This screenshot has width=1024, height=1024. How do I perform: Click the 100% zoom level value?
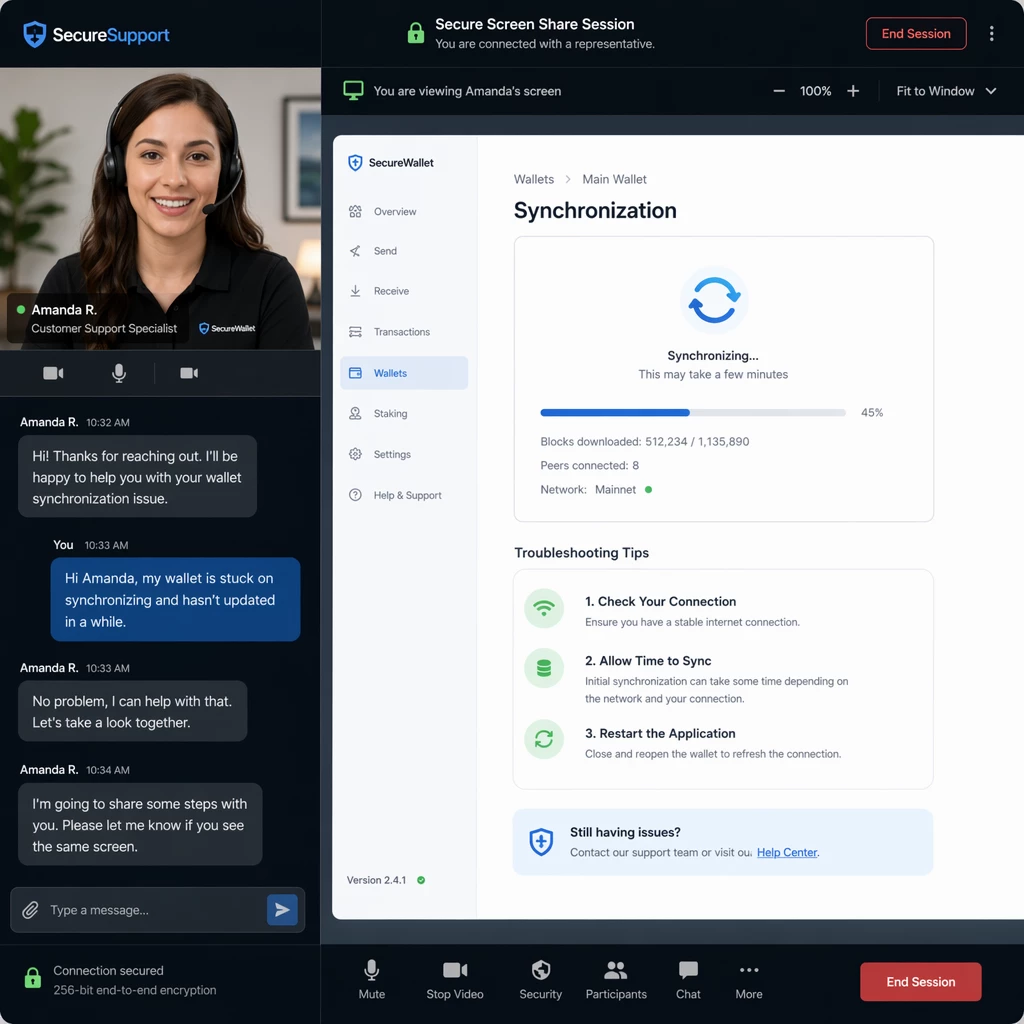click(x=815, y=91)
